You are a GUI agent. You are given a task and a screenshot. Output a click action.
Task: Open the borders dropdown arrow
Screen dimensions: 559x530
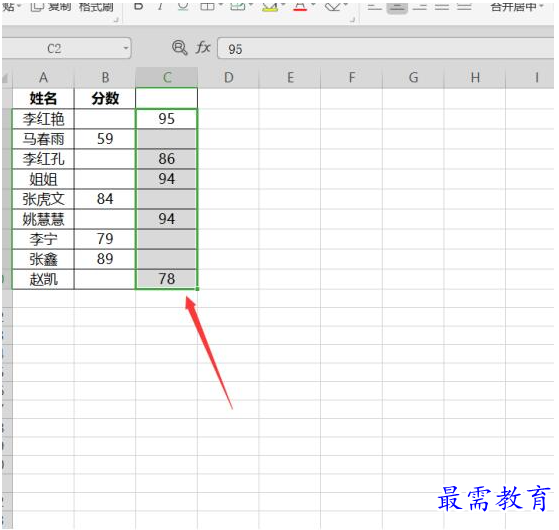220,5
